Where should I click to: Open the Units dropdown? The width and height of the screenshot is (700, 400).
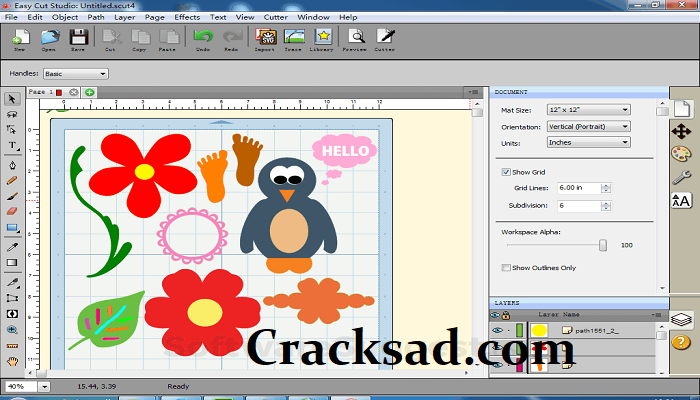[588, 142]
